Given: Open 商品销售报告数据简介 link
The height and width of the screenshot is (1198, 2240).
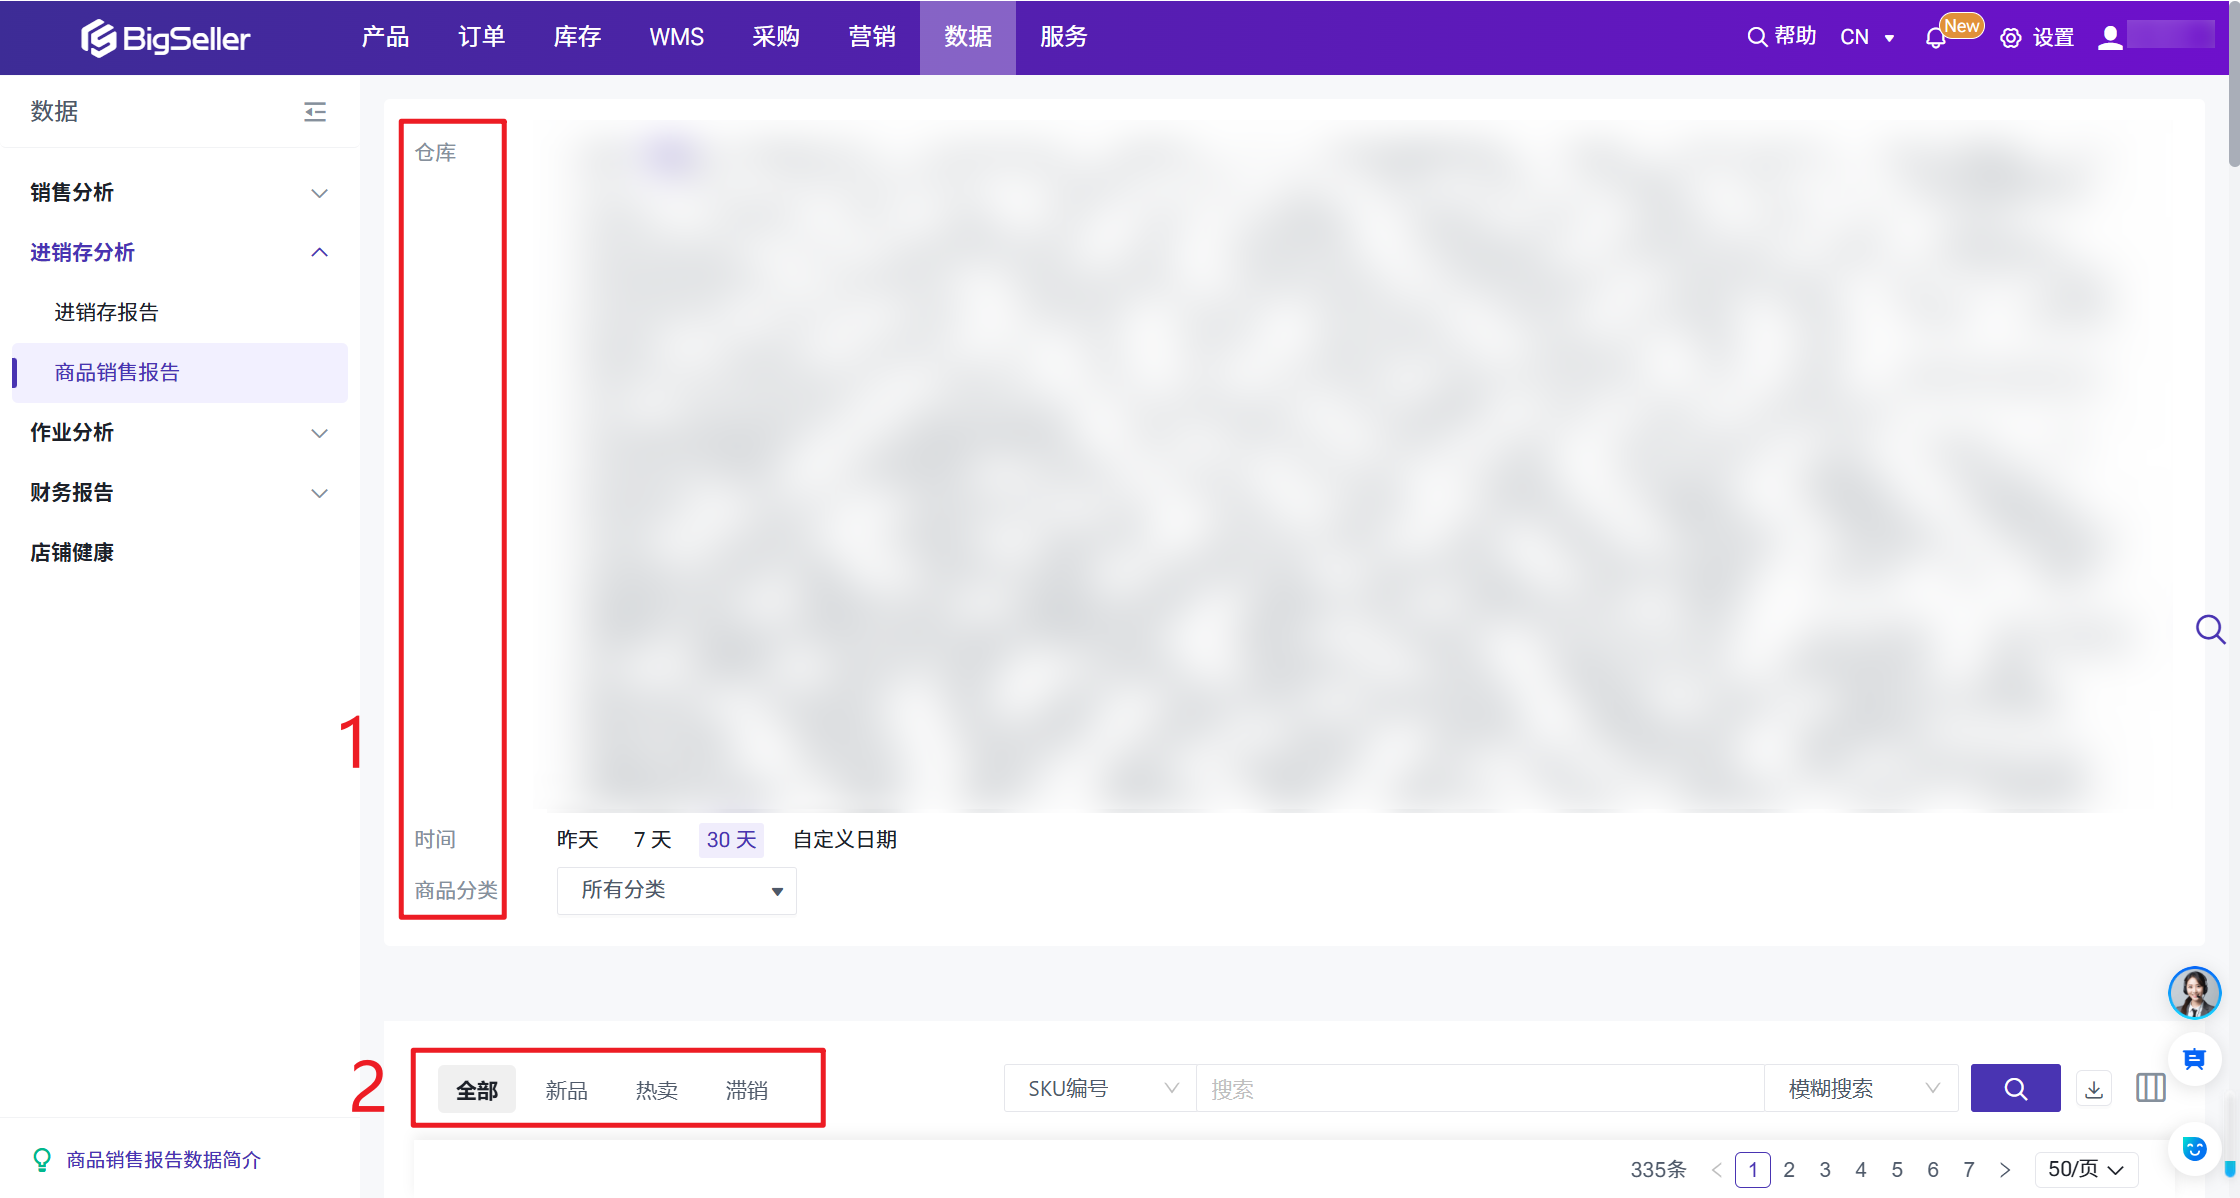Looking at the screenshot, I should click(x=163, y=1160).
